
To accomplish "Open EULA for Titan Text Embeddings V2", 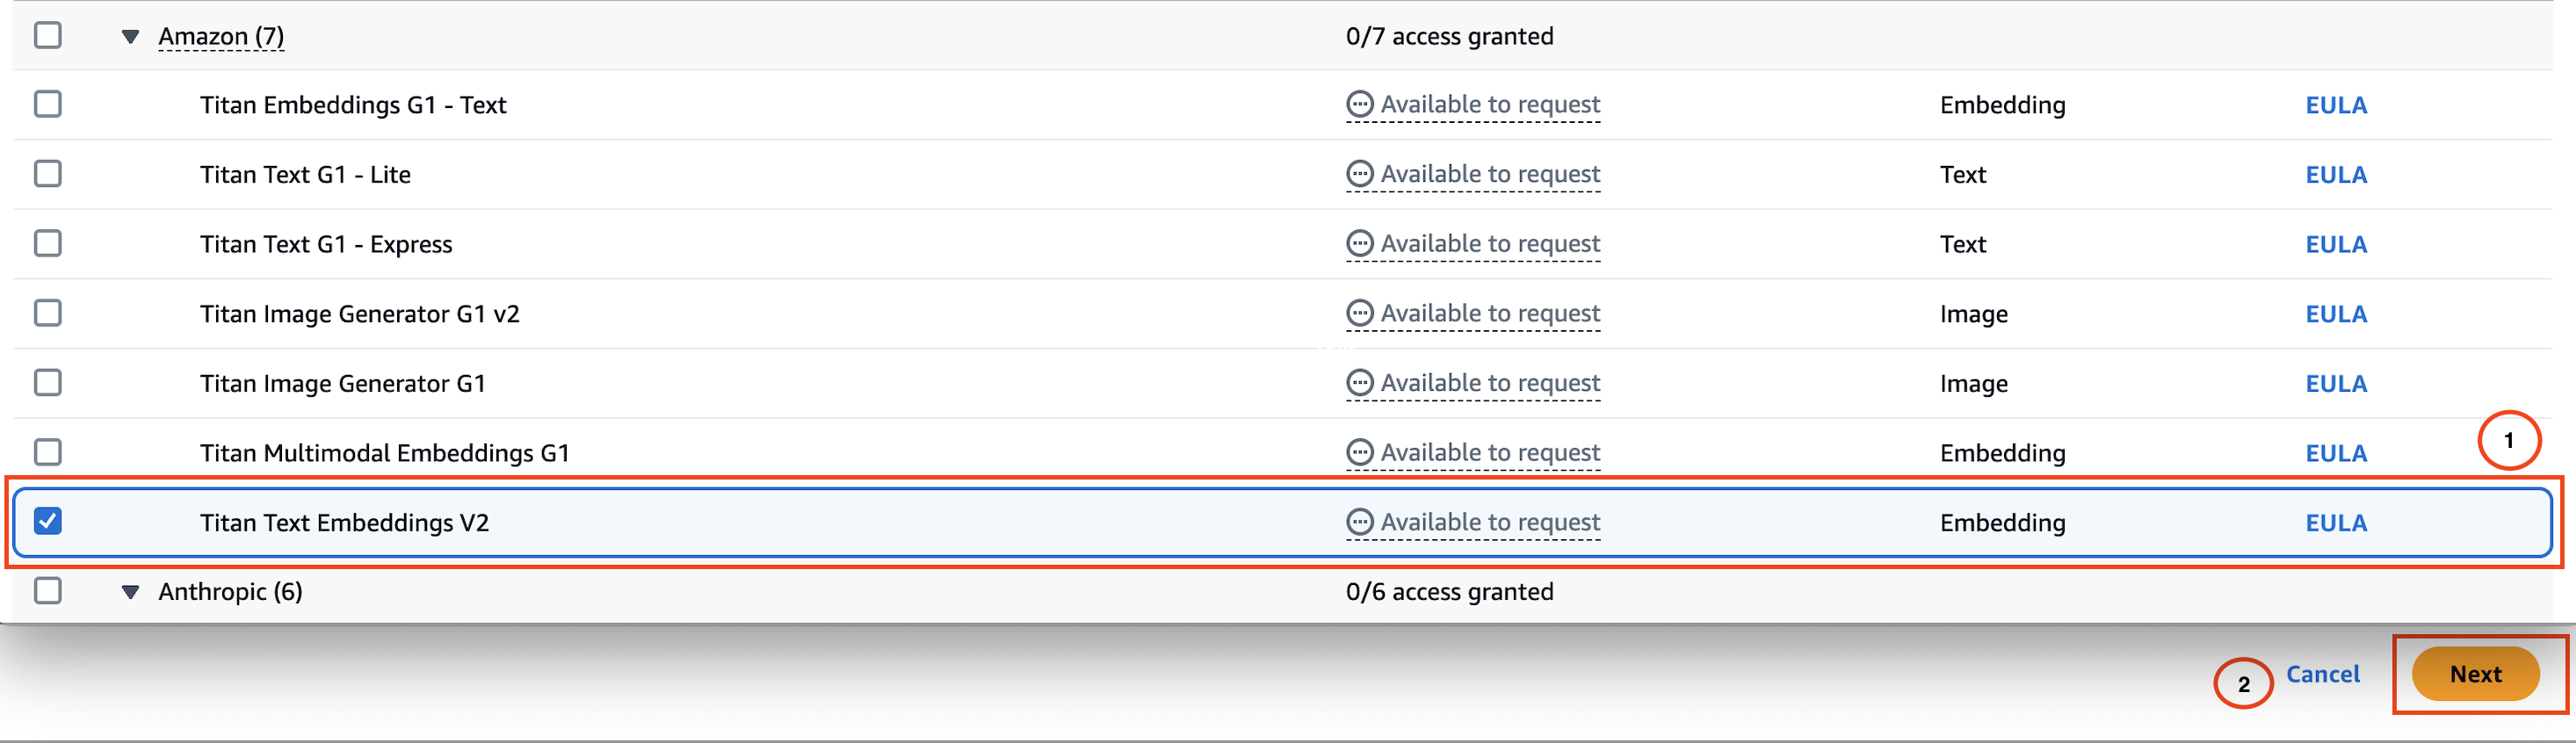I will coord(2335,523).
